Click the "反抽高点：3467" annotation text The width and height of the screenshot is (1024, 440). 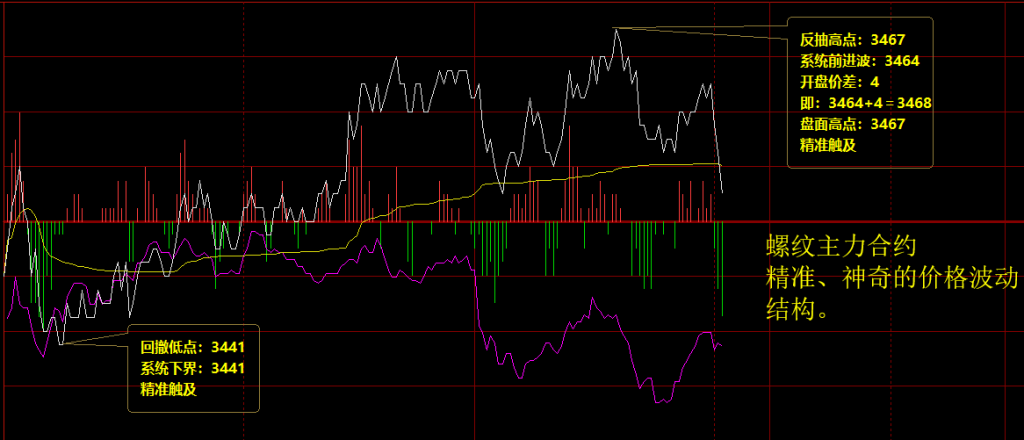click(x=852, y=40)
